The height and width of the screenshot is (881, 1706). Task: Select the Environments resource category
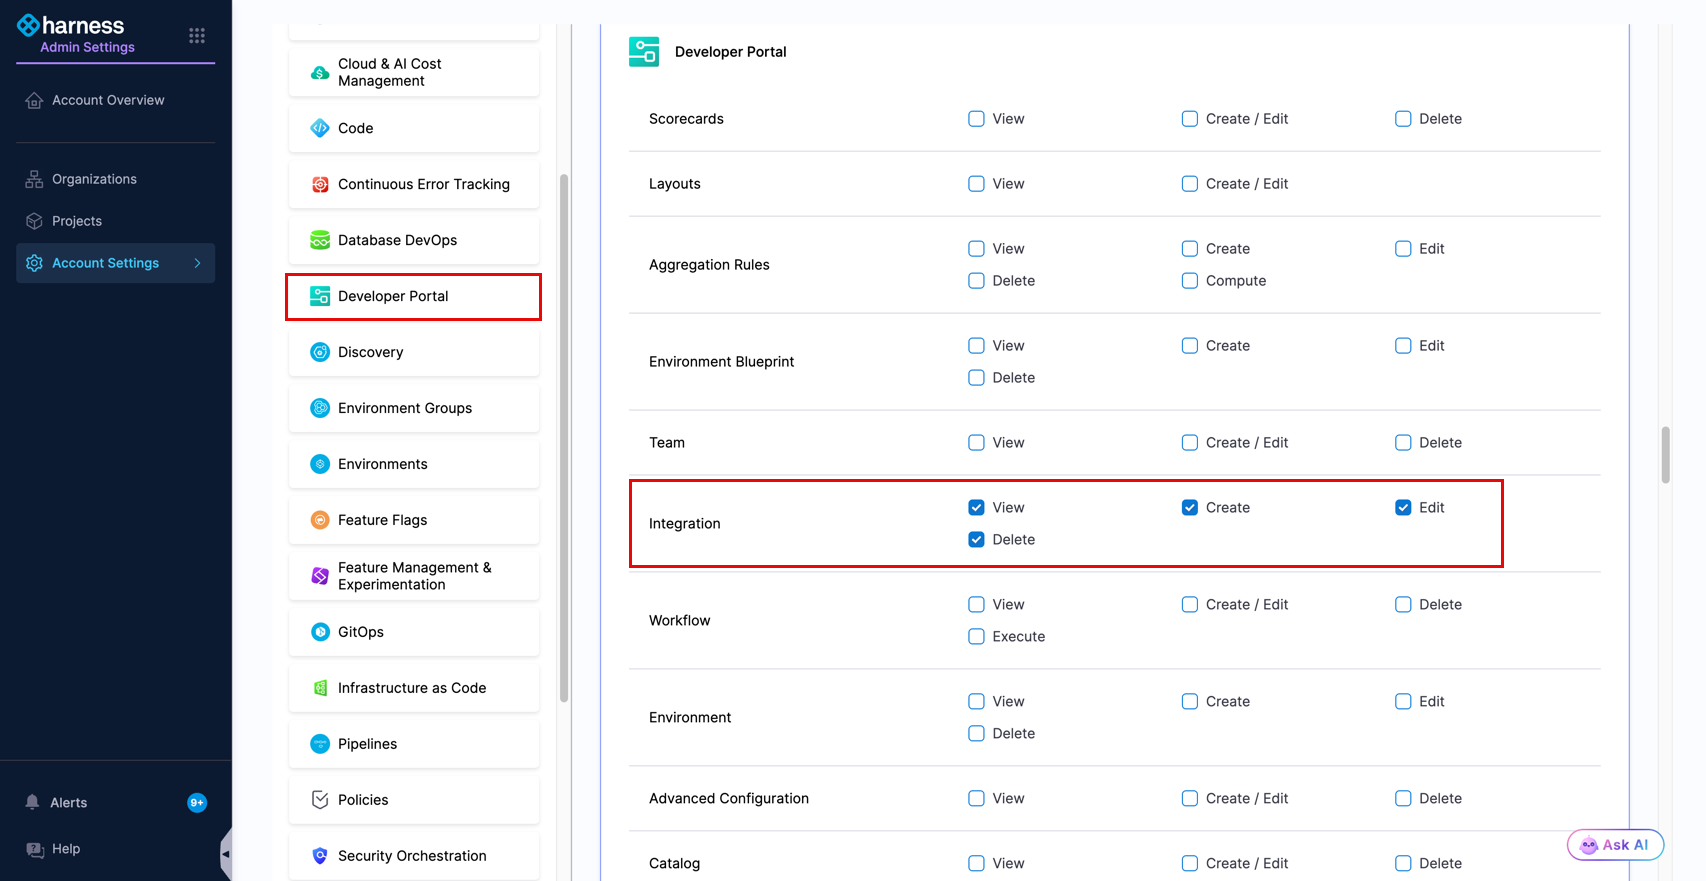click(414, 464)
